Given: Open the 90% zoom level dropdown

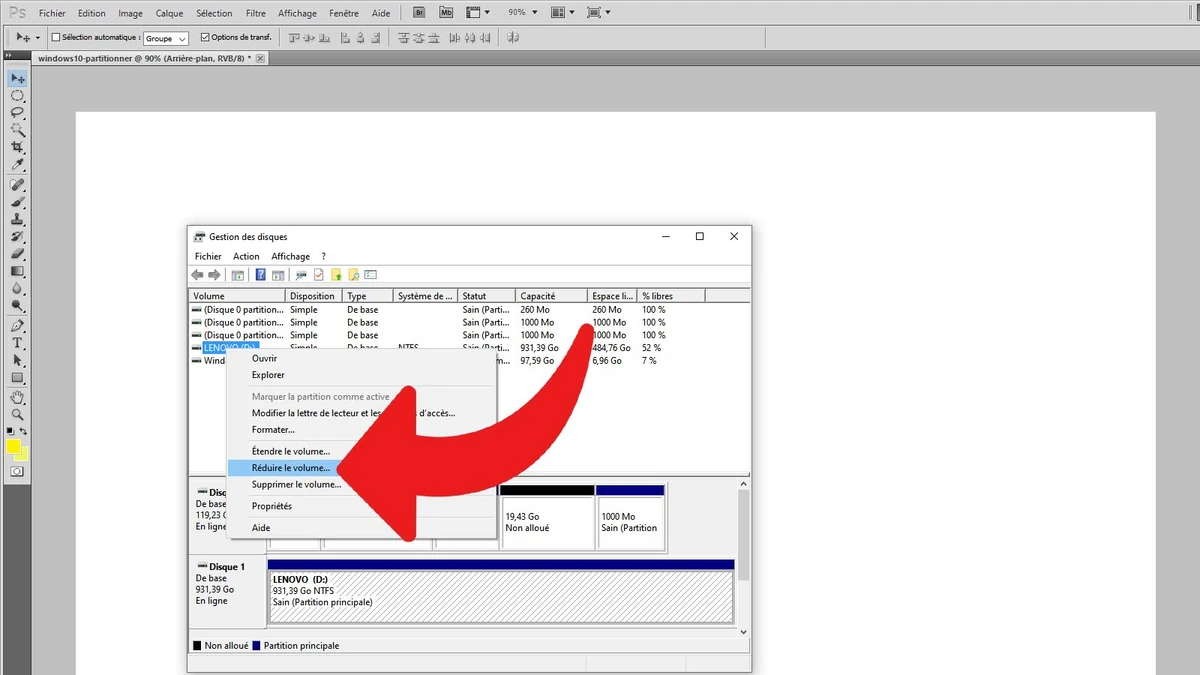Looking at the screenshot, I should [x=521, y=13].
